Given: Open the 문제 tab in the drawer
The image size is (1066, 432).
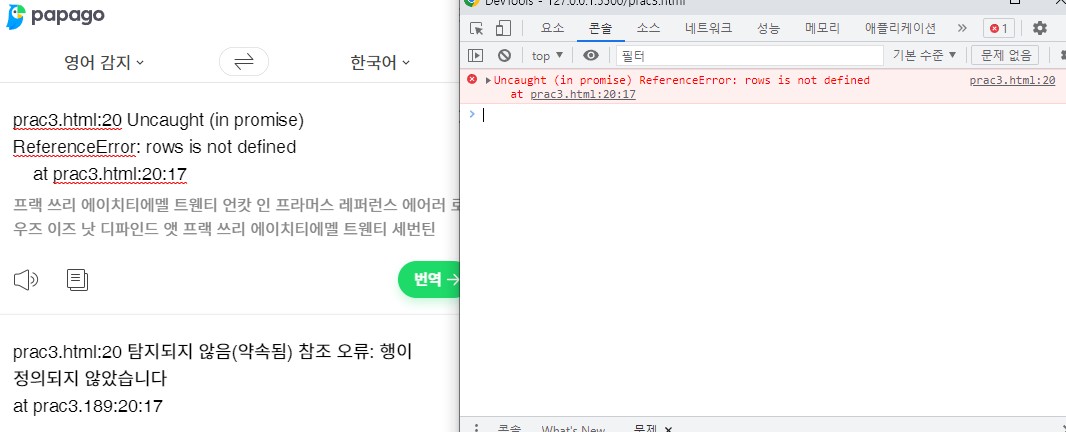Looking at the screenshot, I should pos(645,429).
